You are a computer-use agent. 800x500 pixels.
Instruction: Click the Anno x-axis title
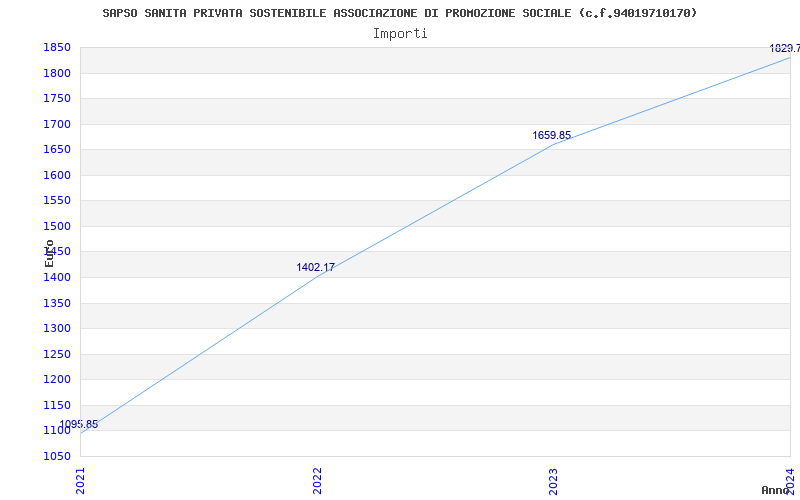coord(775,490)
